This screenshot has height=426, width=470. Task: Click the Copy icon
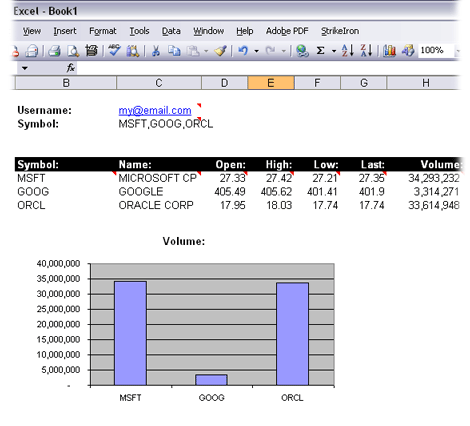[x=174, y=51]
